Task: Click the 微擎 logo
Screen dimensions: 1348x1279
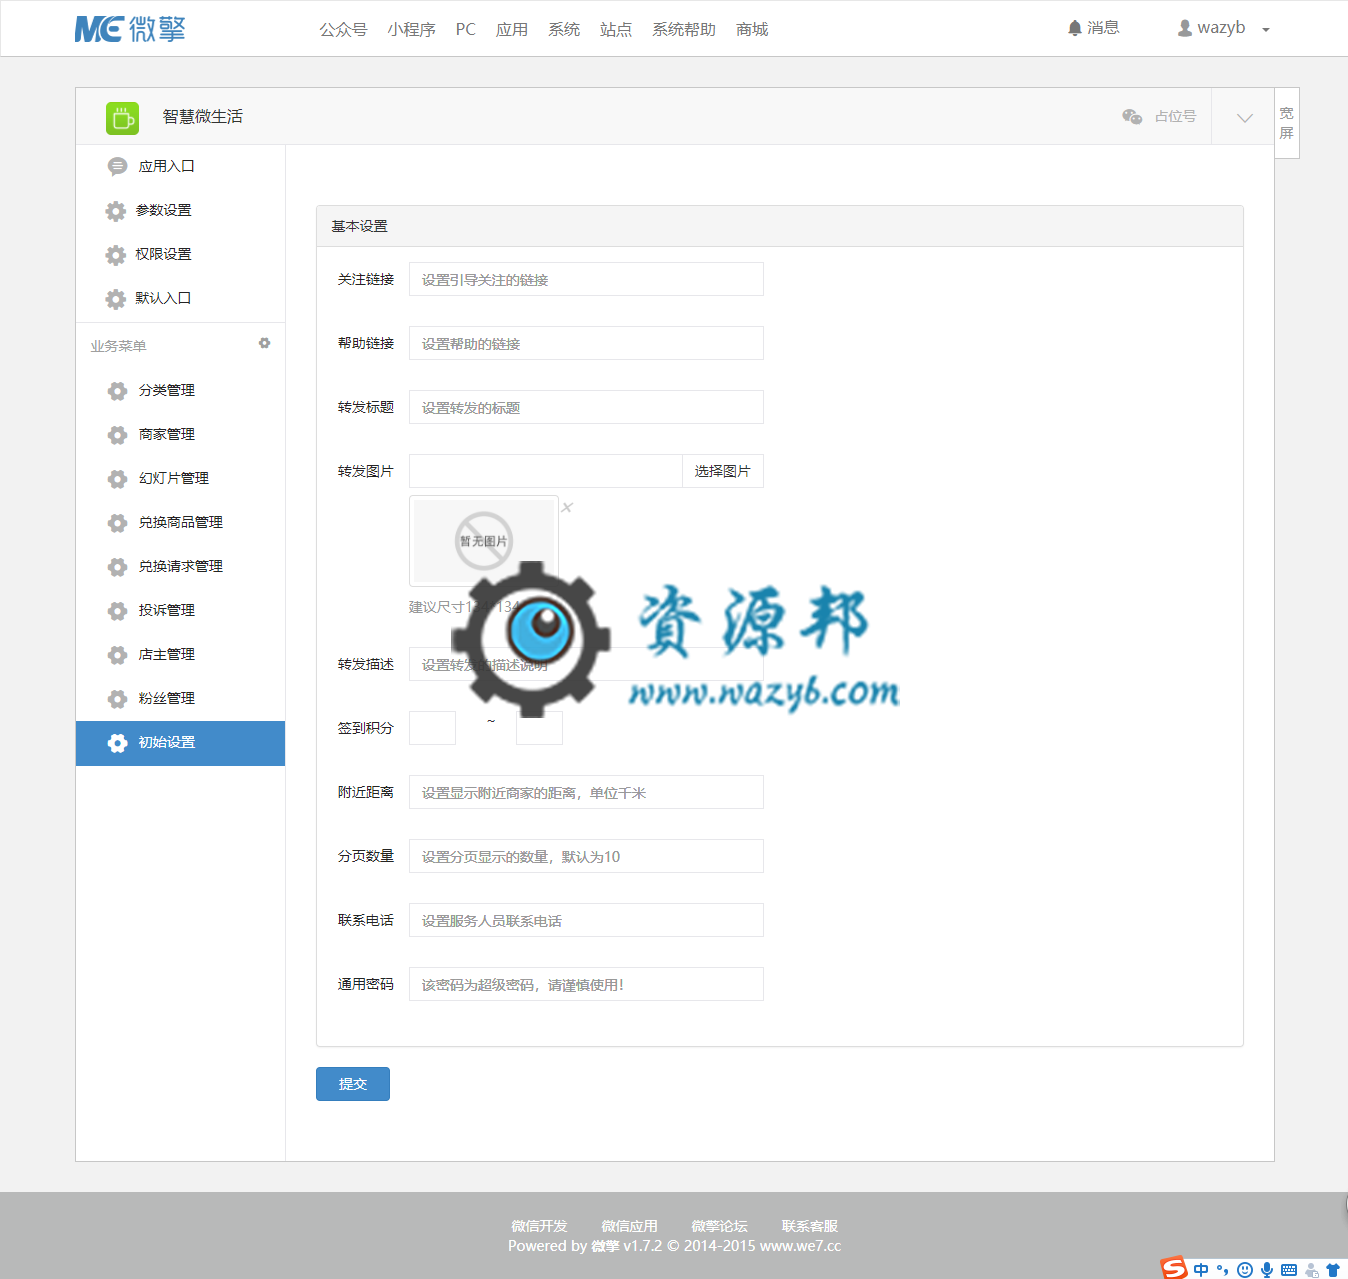Action: click(130, 29)
